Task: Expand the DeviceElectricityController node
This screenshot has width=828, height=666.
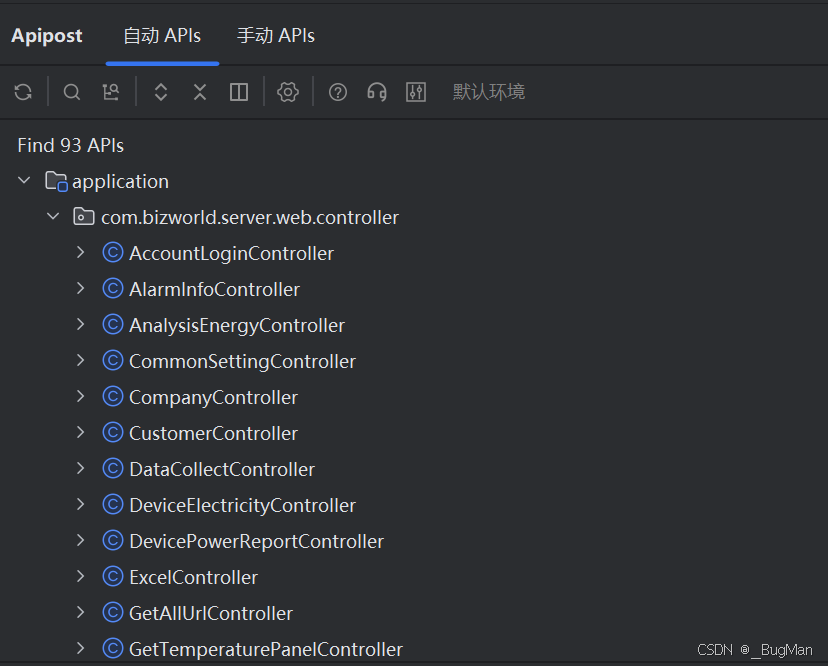Action: (81, 504)
